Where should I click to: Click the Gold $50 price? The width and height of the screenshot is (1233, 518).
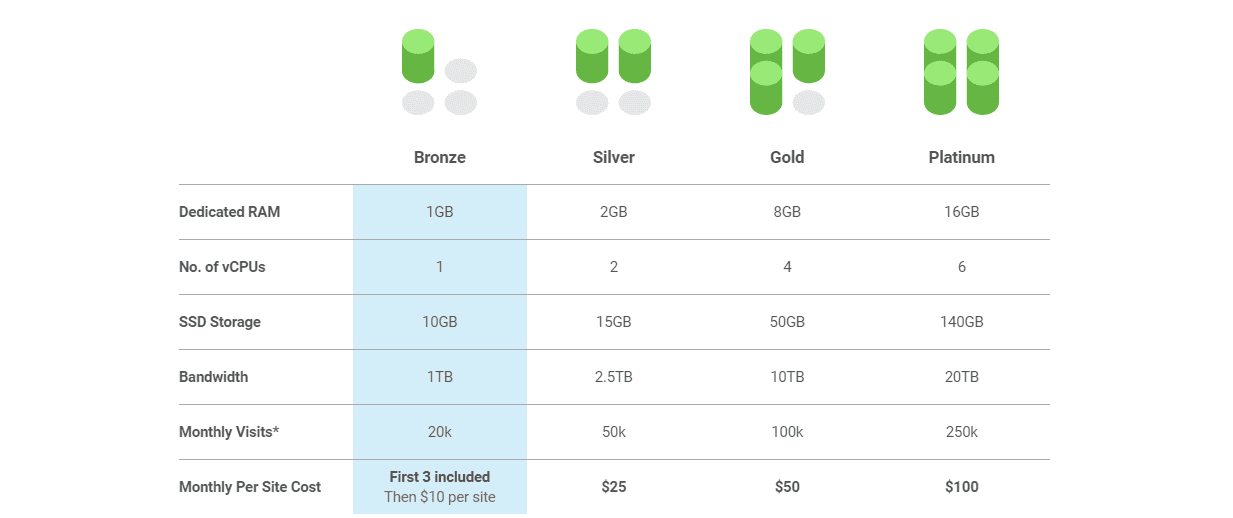tap(787, 487)
